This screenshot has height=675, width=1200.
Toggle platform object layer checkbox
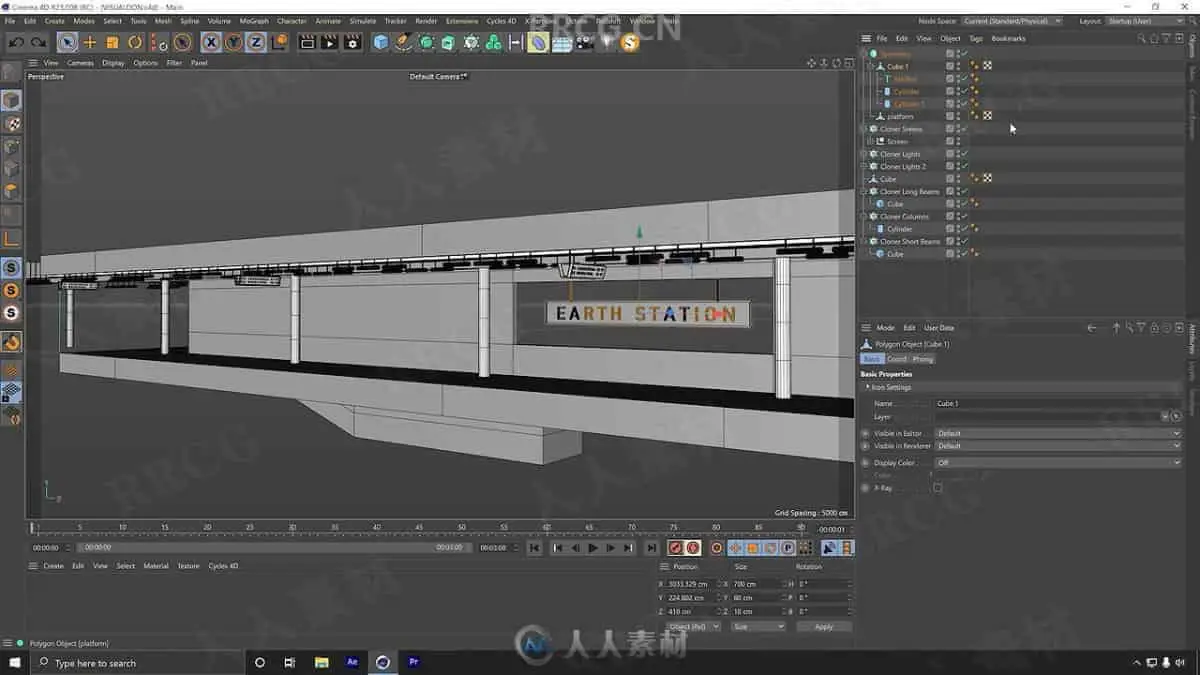click(x=950, y=116)
